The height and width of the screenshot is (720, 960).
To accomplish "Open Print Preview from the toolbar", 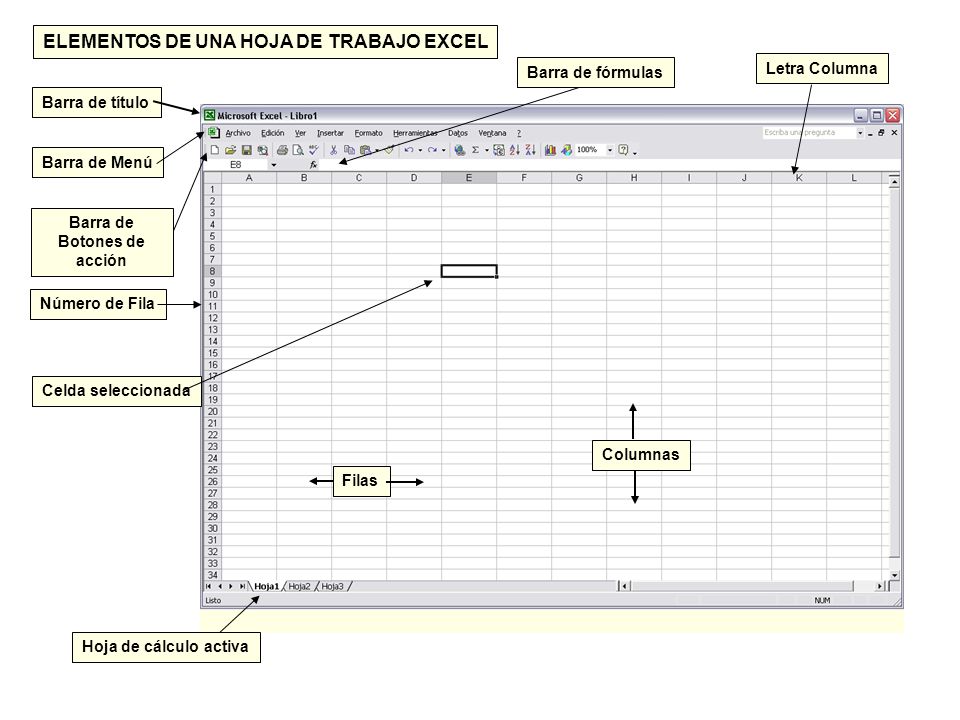I will [x=298, y=150].
